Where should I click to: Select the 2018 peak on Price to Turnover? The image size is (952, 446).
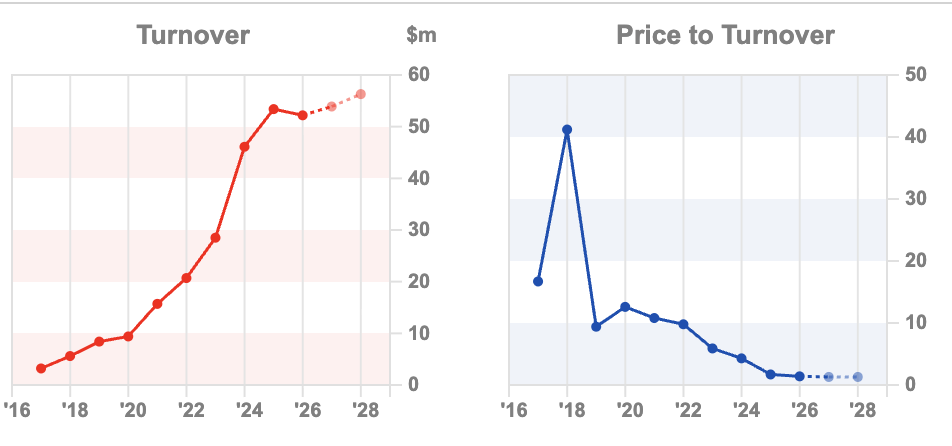pos(567,130)
